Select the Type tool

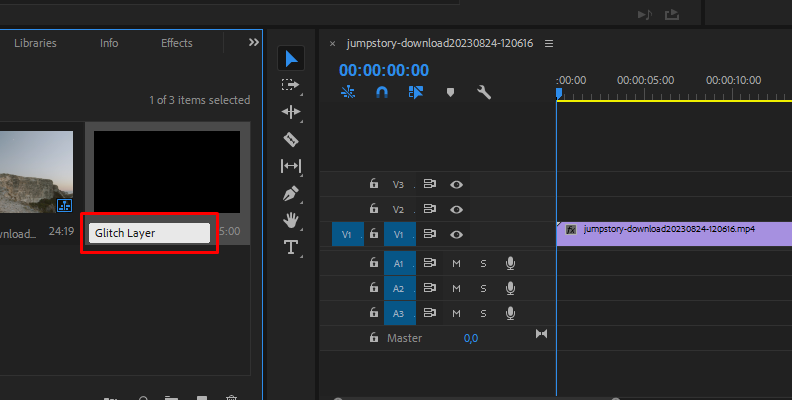pyautogui.click(x=291, y=247)
